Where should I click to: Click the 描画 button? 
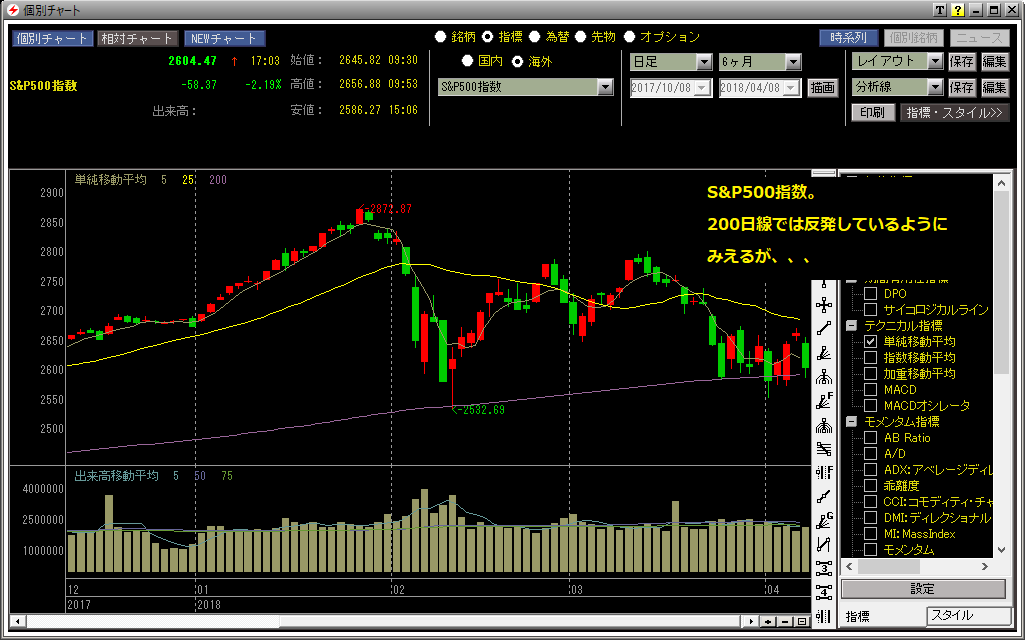[x=822, y=88]
